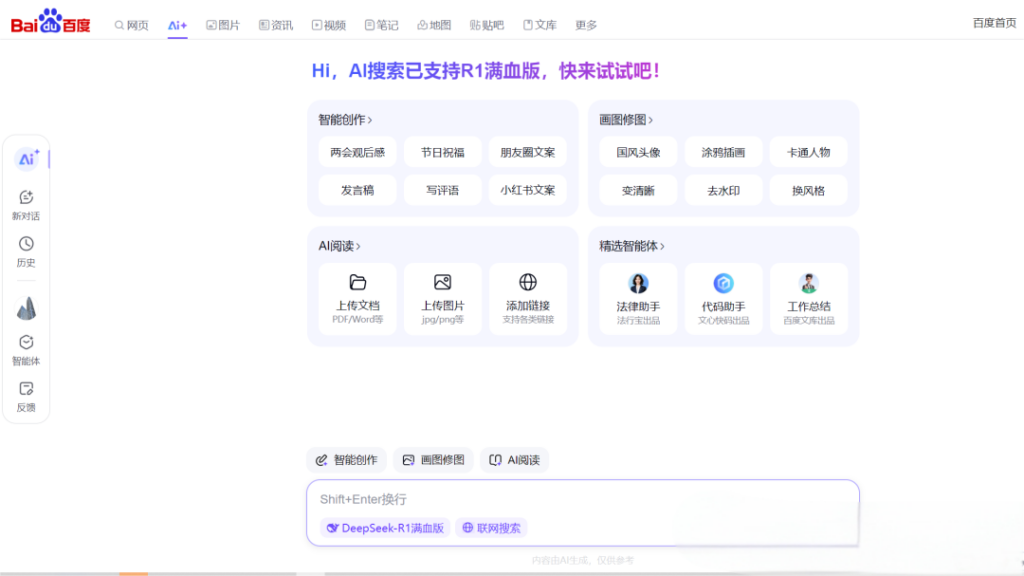Expand the 画图修图 section header
1024x576 pixels.
point(626,120)
